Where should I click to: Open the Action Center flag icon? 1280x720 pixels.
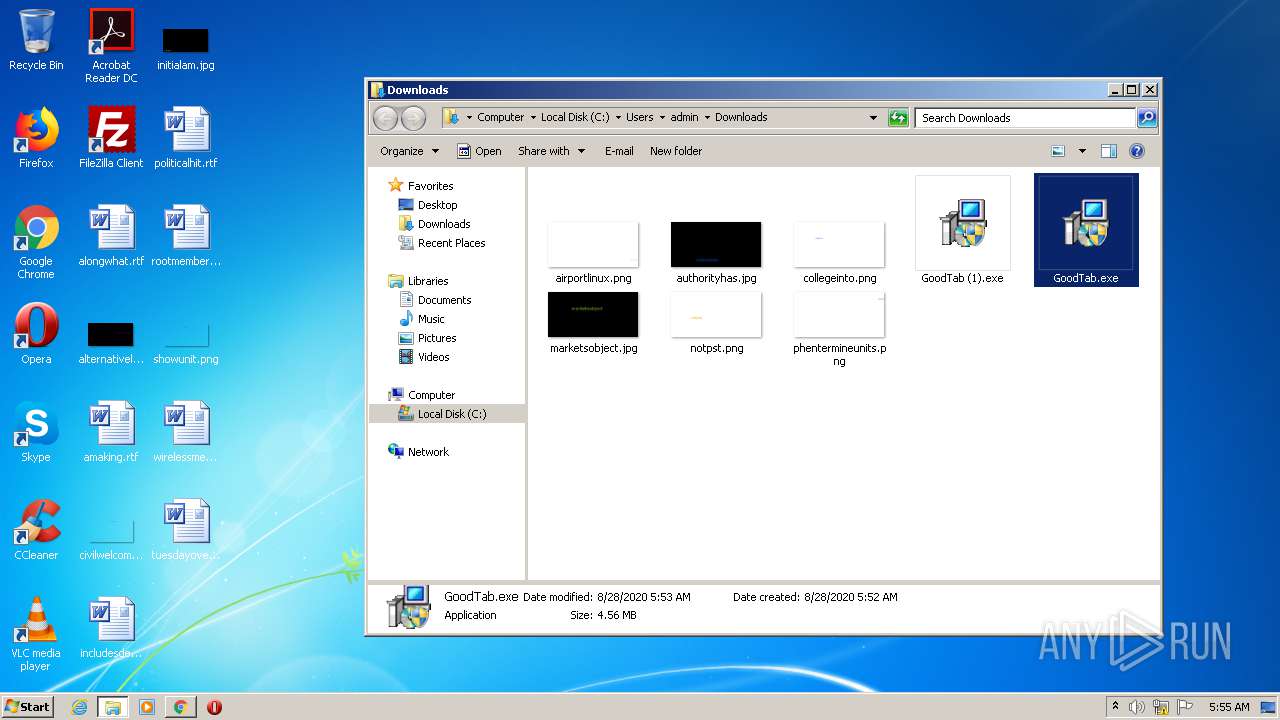point(1185,707)
